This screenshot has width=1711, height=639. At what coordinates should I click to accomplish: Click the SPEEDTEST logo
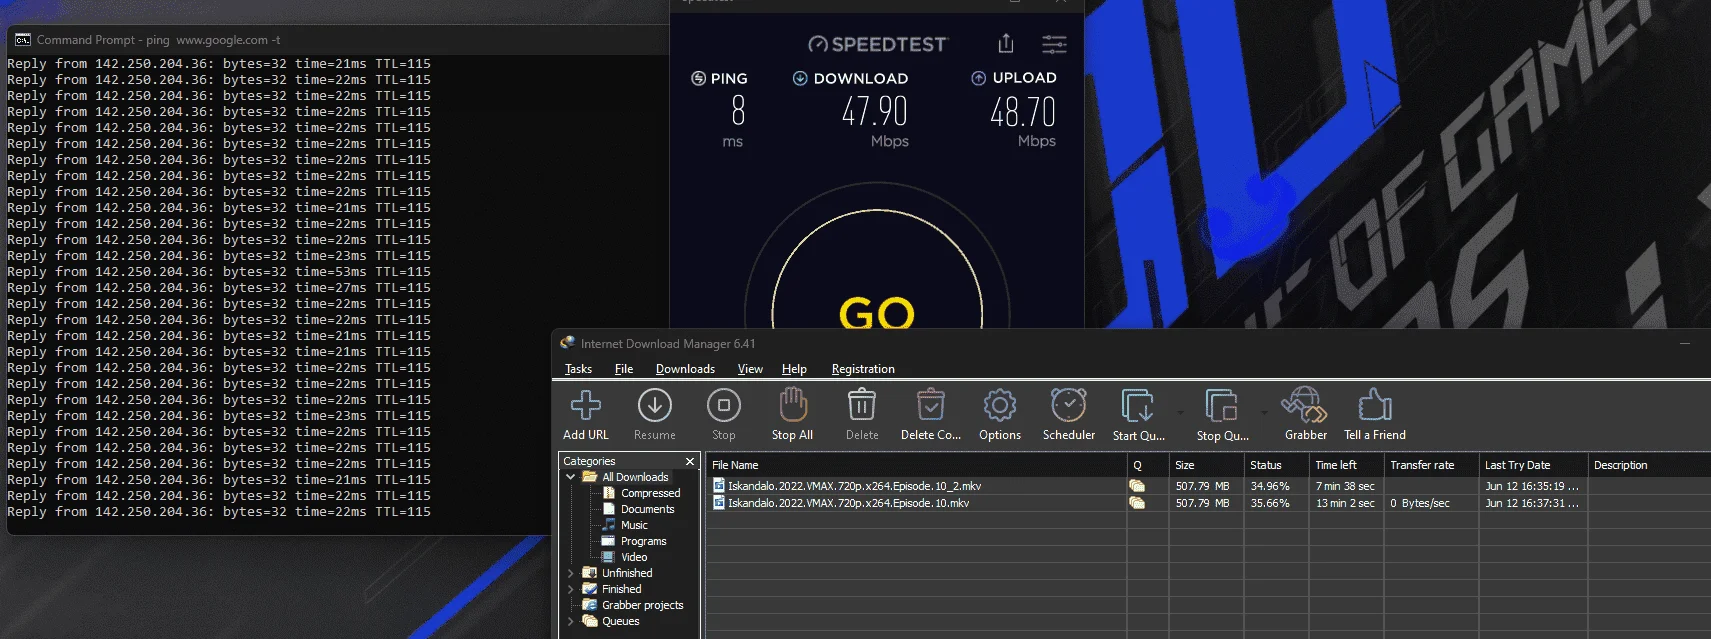(877, 44)
